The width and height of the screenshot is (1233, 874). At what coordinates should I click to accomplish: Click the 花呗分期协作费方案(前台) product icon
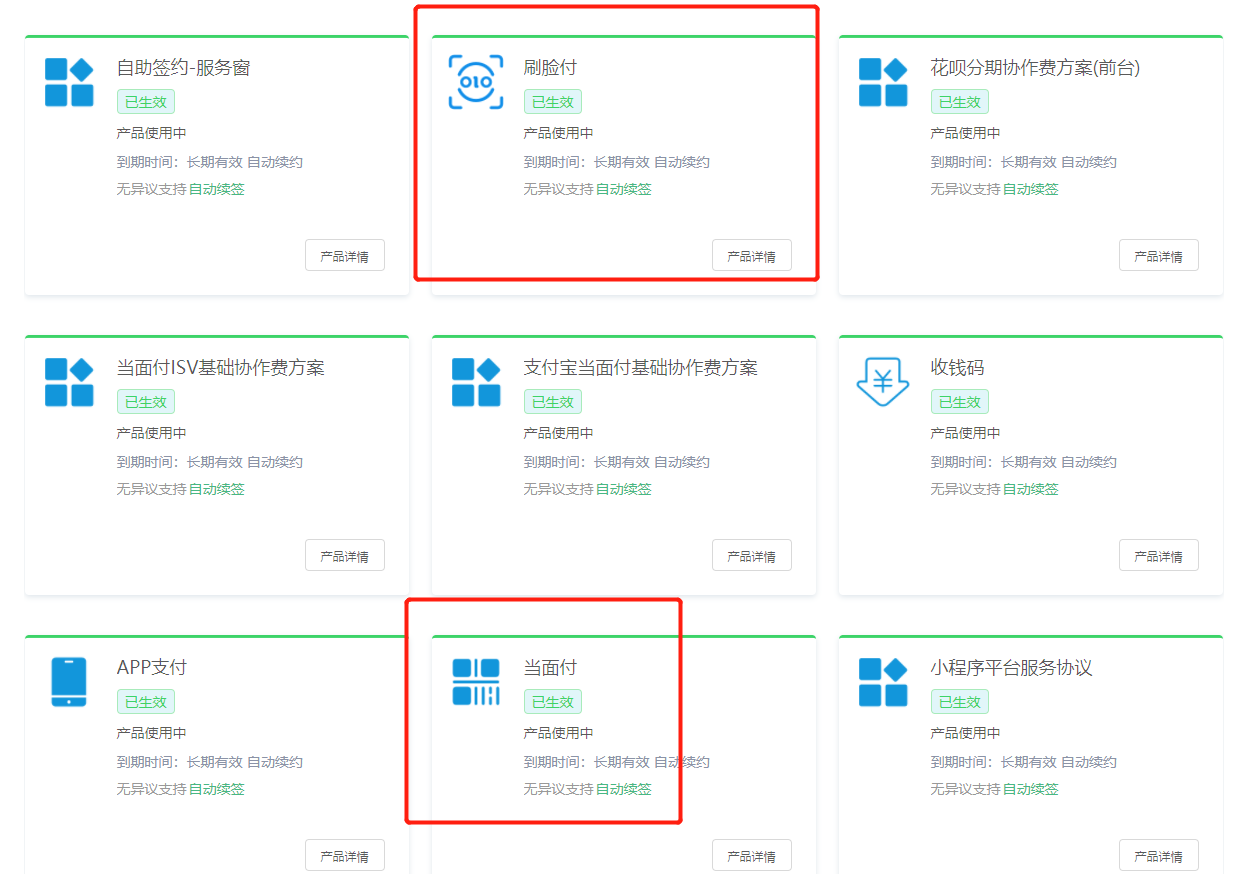pos(883,82)
